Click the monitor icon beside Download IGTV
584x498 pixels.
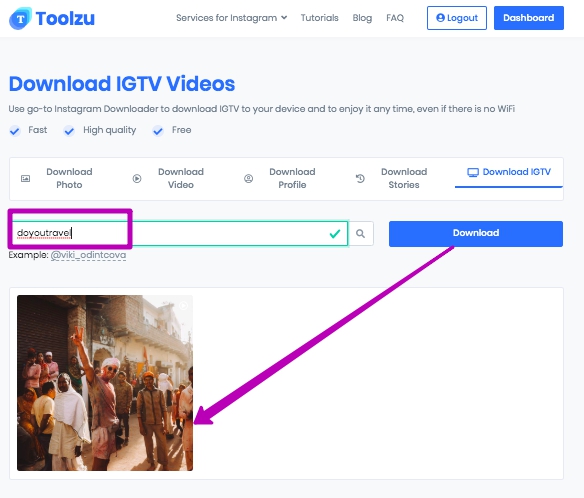coord(473,172)
